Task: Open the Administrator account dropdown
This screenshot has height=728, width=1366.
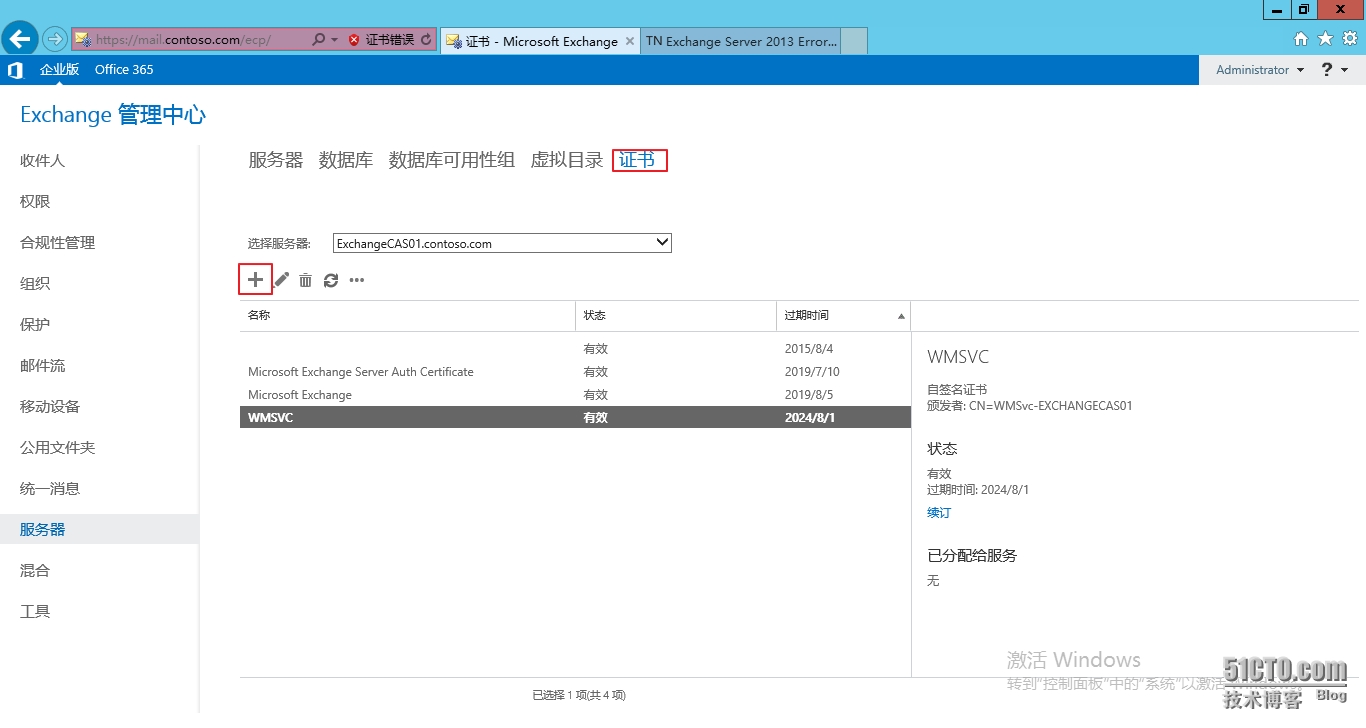Action: (1256, 69)
